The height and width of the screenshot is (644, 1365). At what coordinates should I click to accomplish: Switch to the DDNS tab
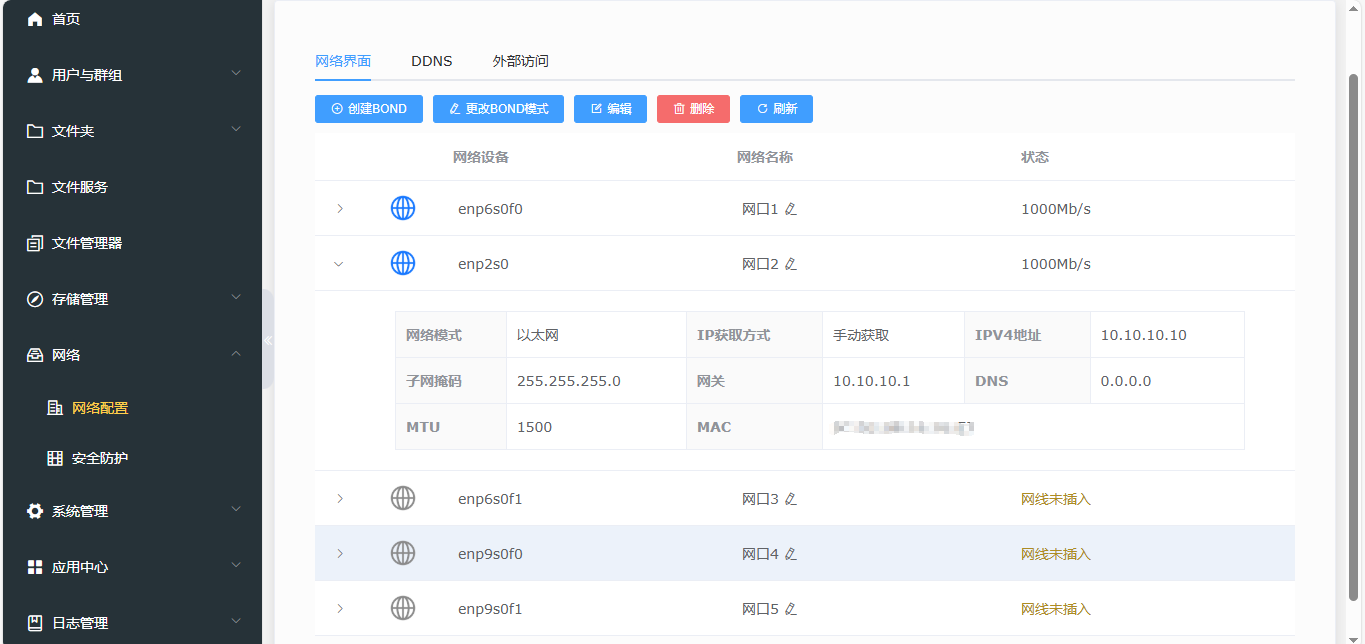tap(431, 60)
